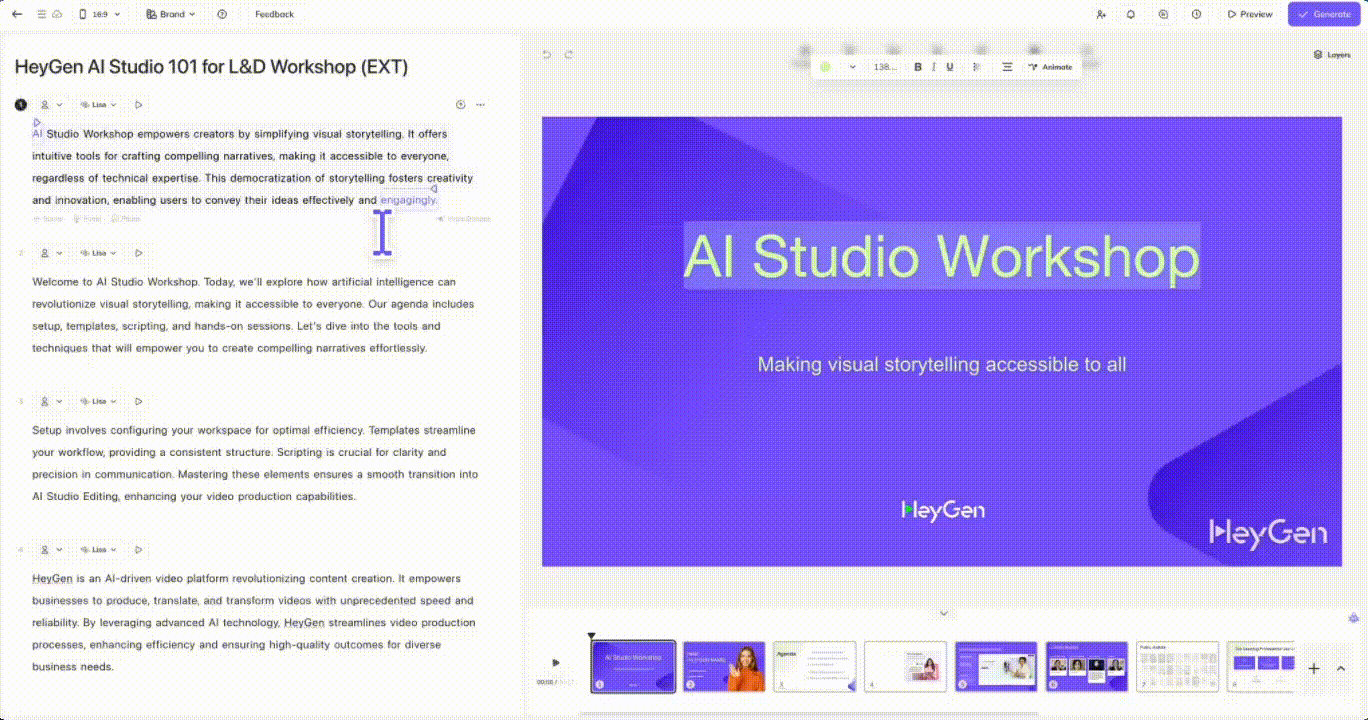
Task: Click the add collaborator icon
Action: 1101,14
